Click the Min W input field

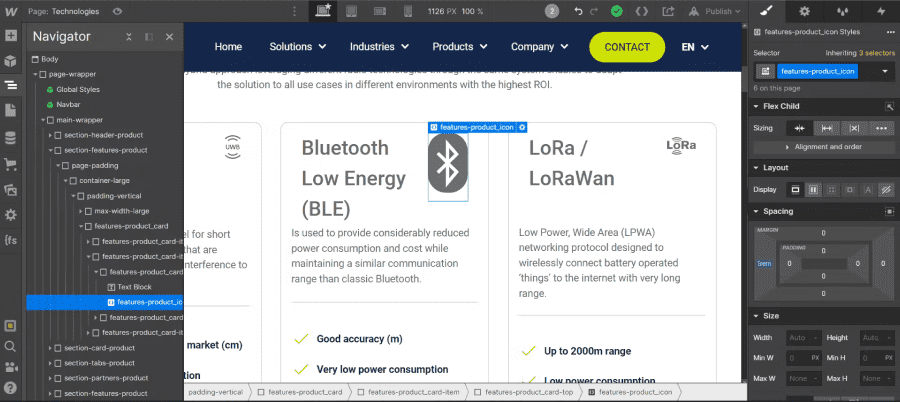point(802,358)
